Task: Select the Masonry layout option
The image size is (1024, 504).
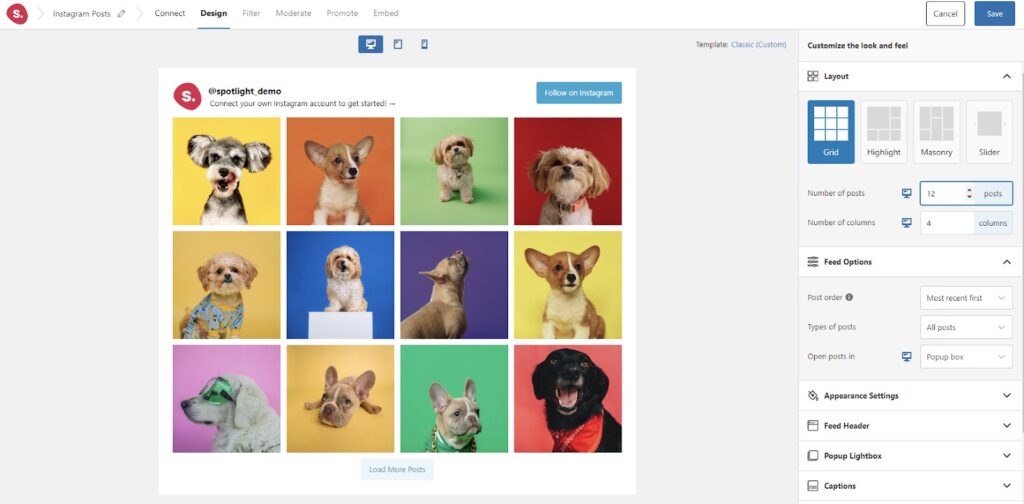Action: point(936,132)
